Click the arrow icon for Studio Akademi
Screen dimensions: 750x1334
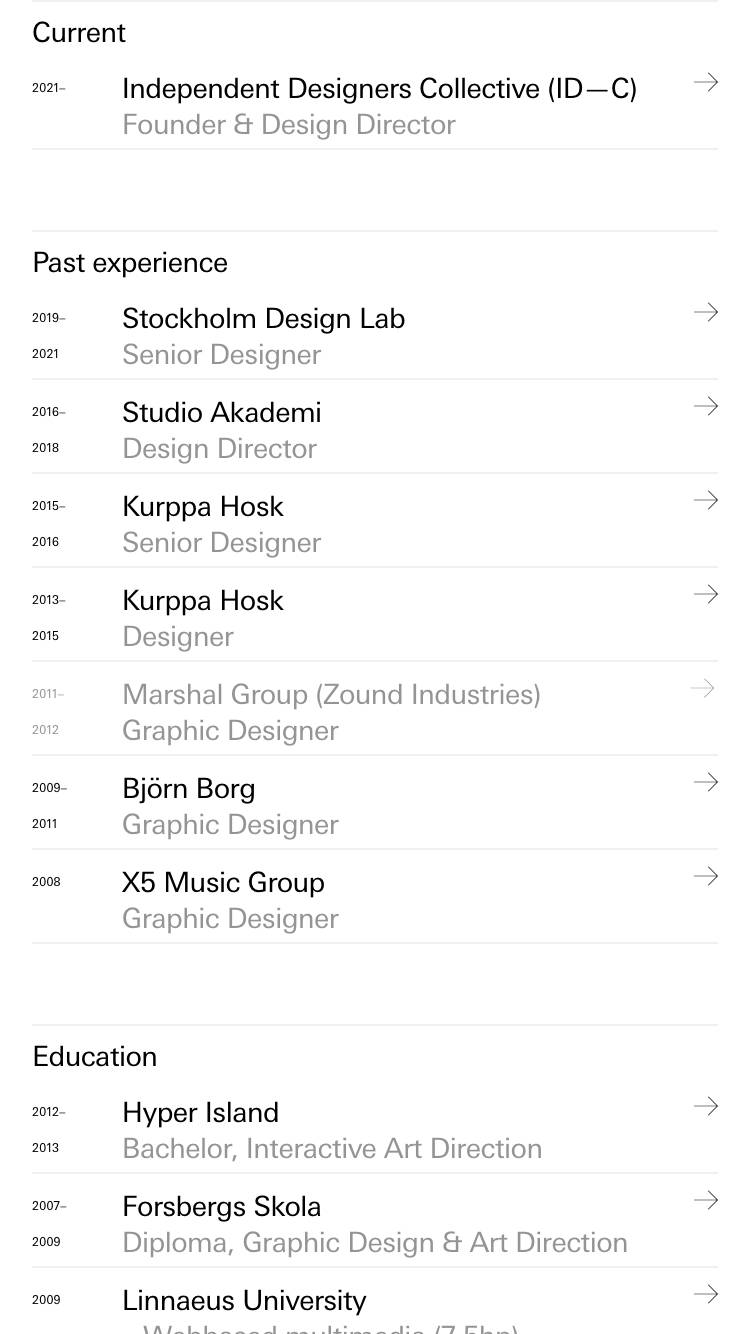(x=706, y=406)
